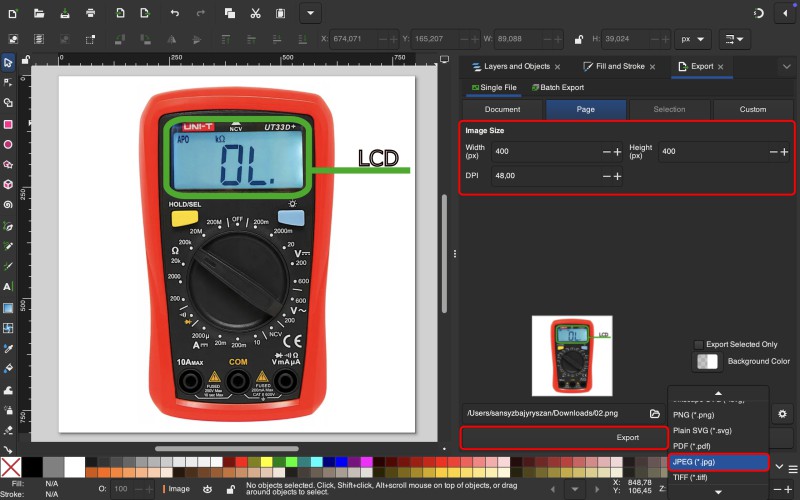Open the px units dropdown
Image resolution: width=800 pixels, height=500 pixels.
(x=692, y=39)
